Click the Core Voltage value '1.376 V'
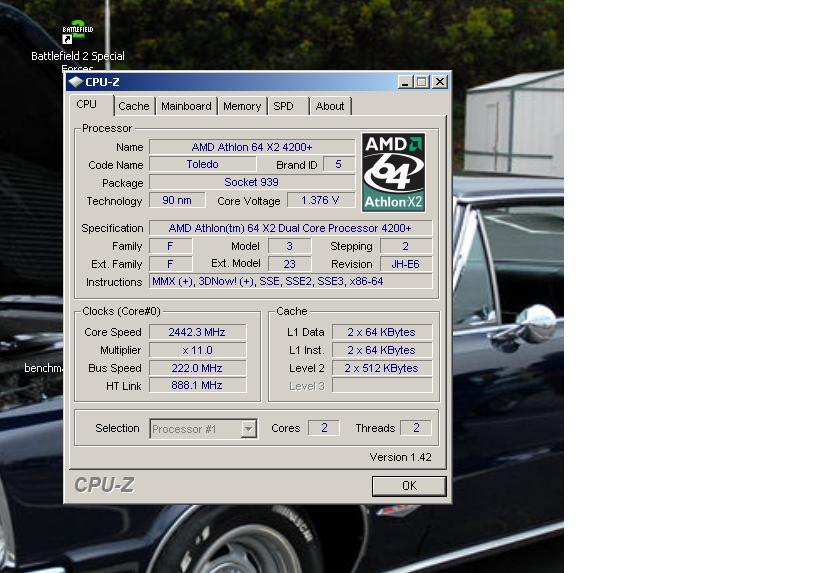The width and height of the screenshot is (840, 573). [321, 200]
